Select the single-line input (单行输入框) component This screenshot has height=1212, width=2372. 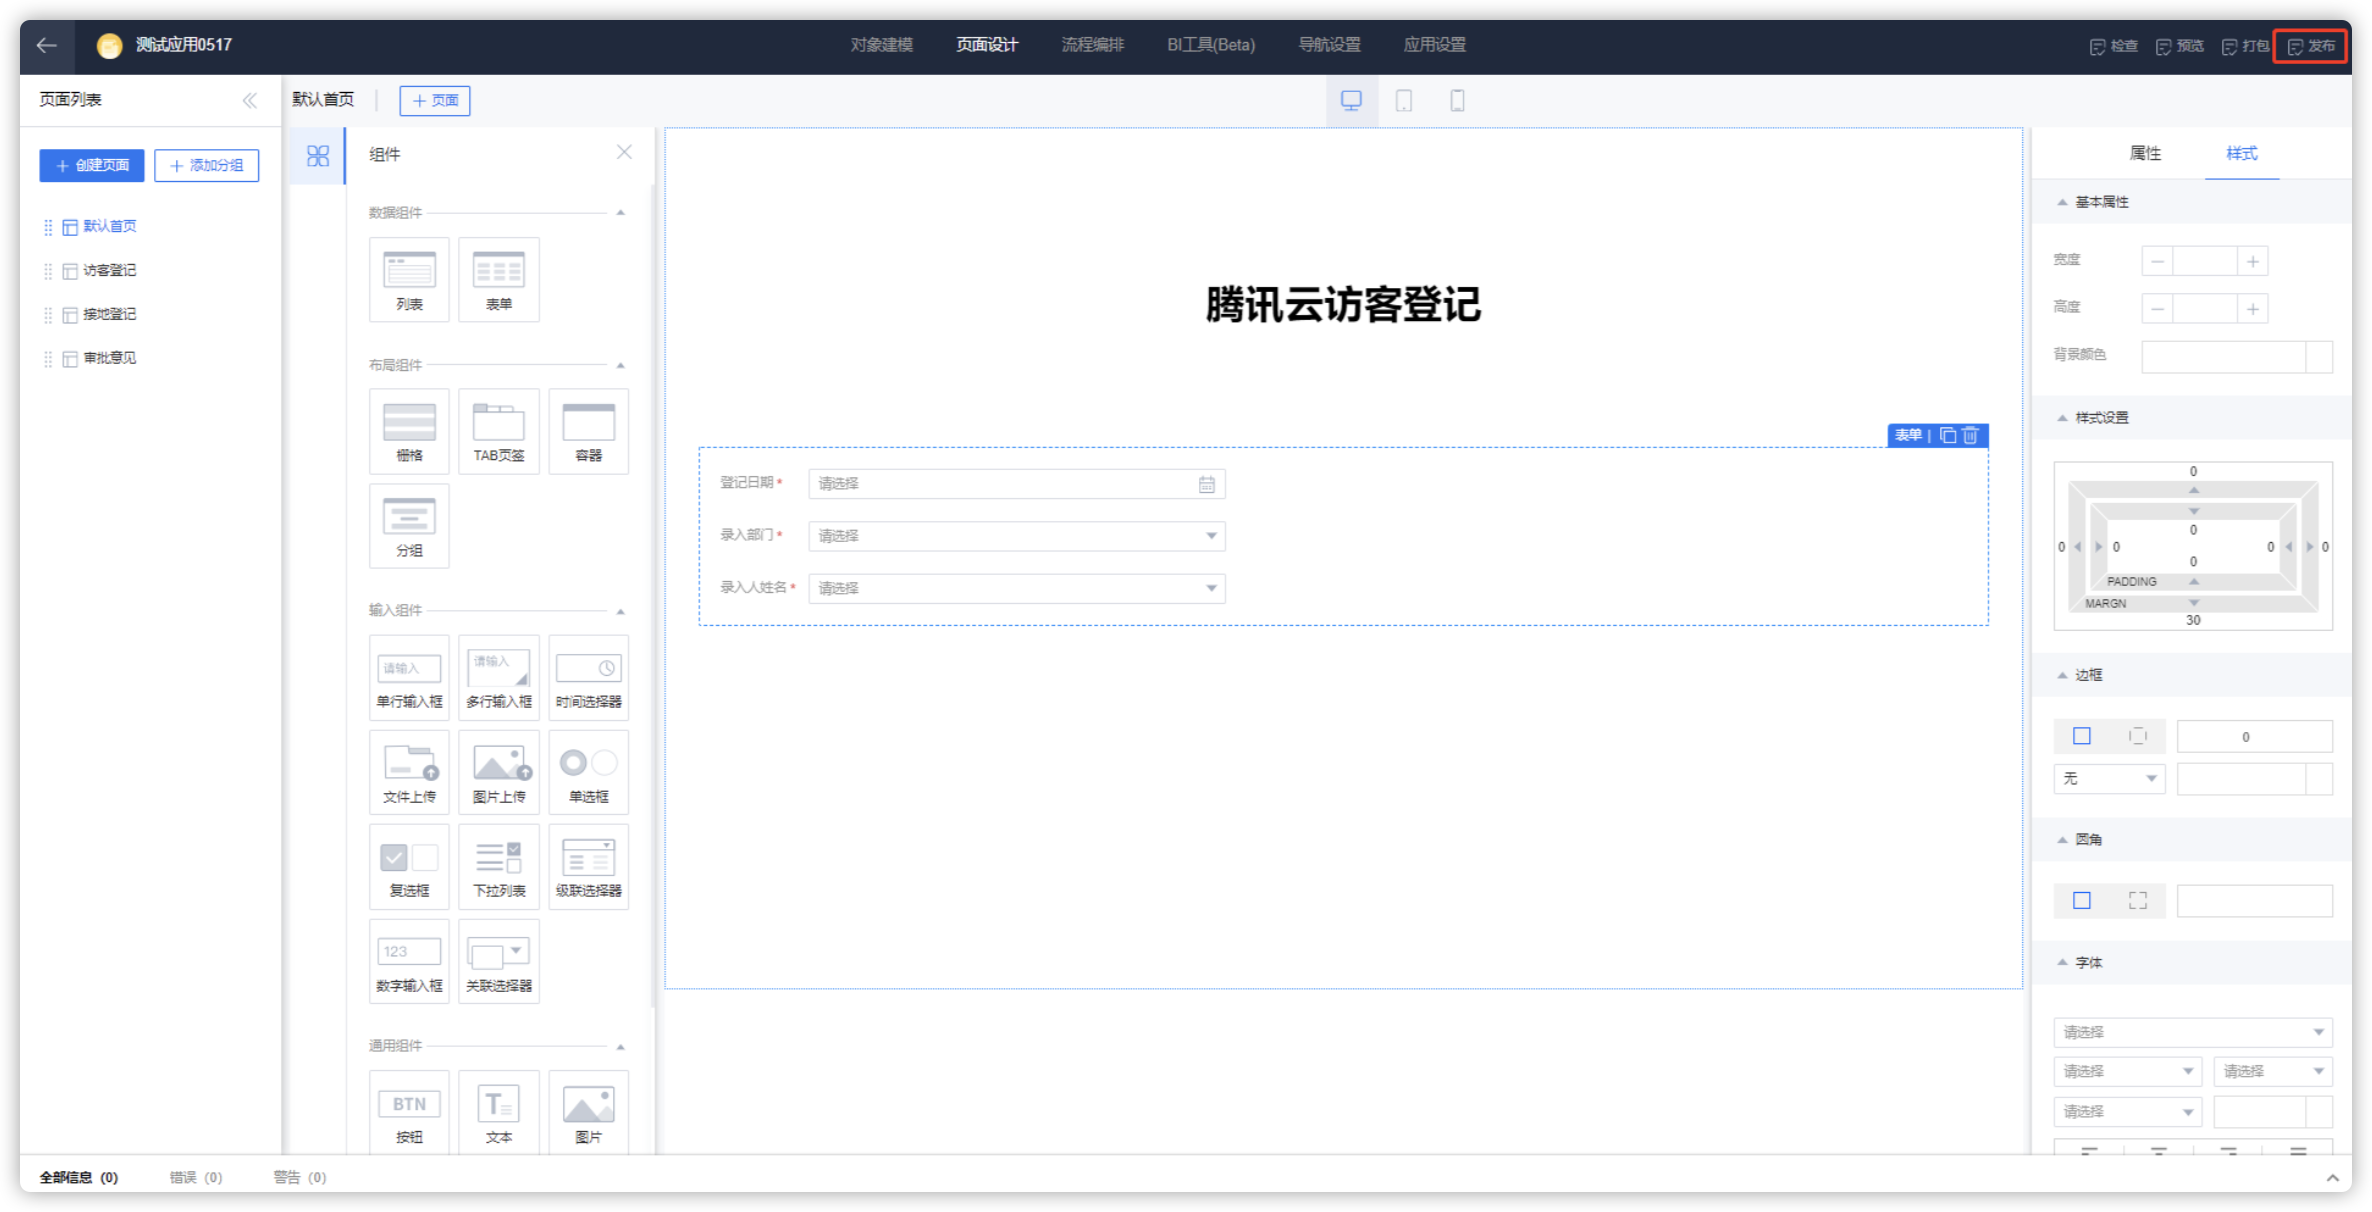(x=409, y=677)
